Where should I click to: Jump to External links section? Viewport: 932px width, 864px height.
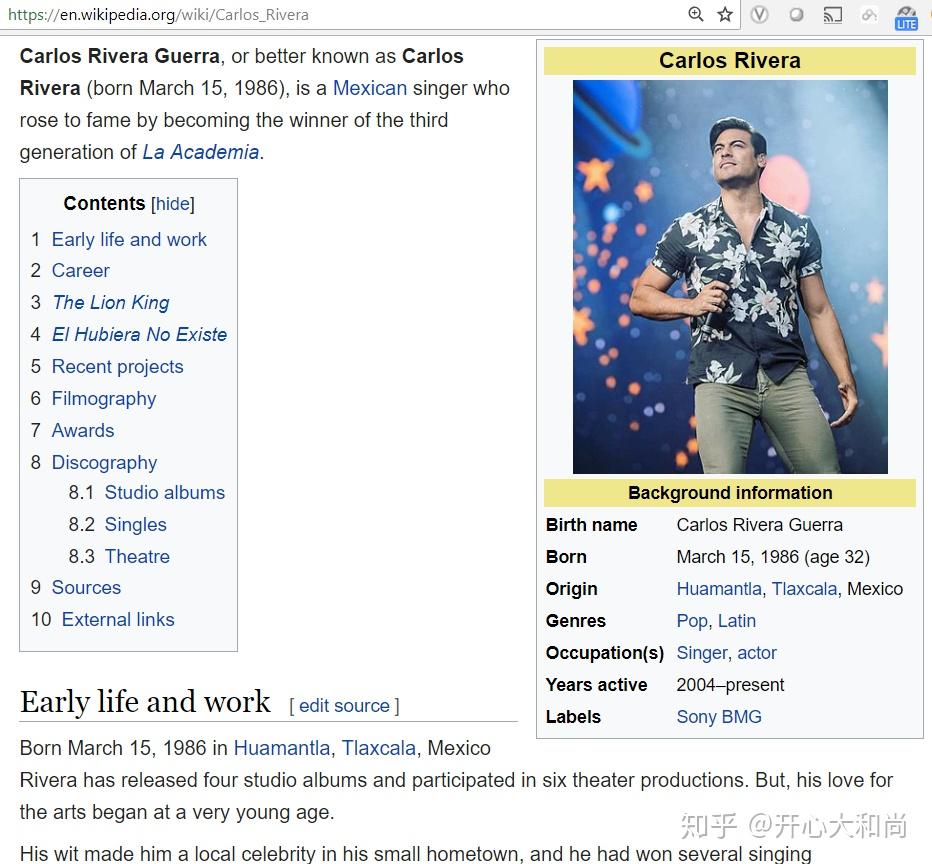coord(118,620)
